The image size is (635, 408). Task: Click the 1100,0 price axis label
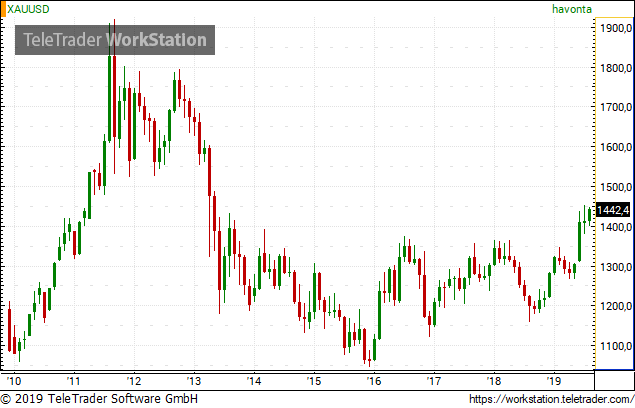[615, 346]
